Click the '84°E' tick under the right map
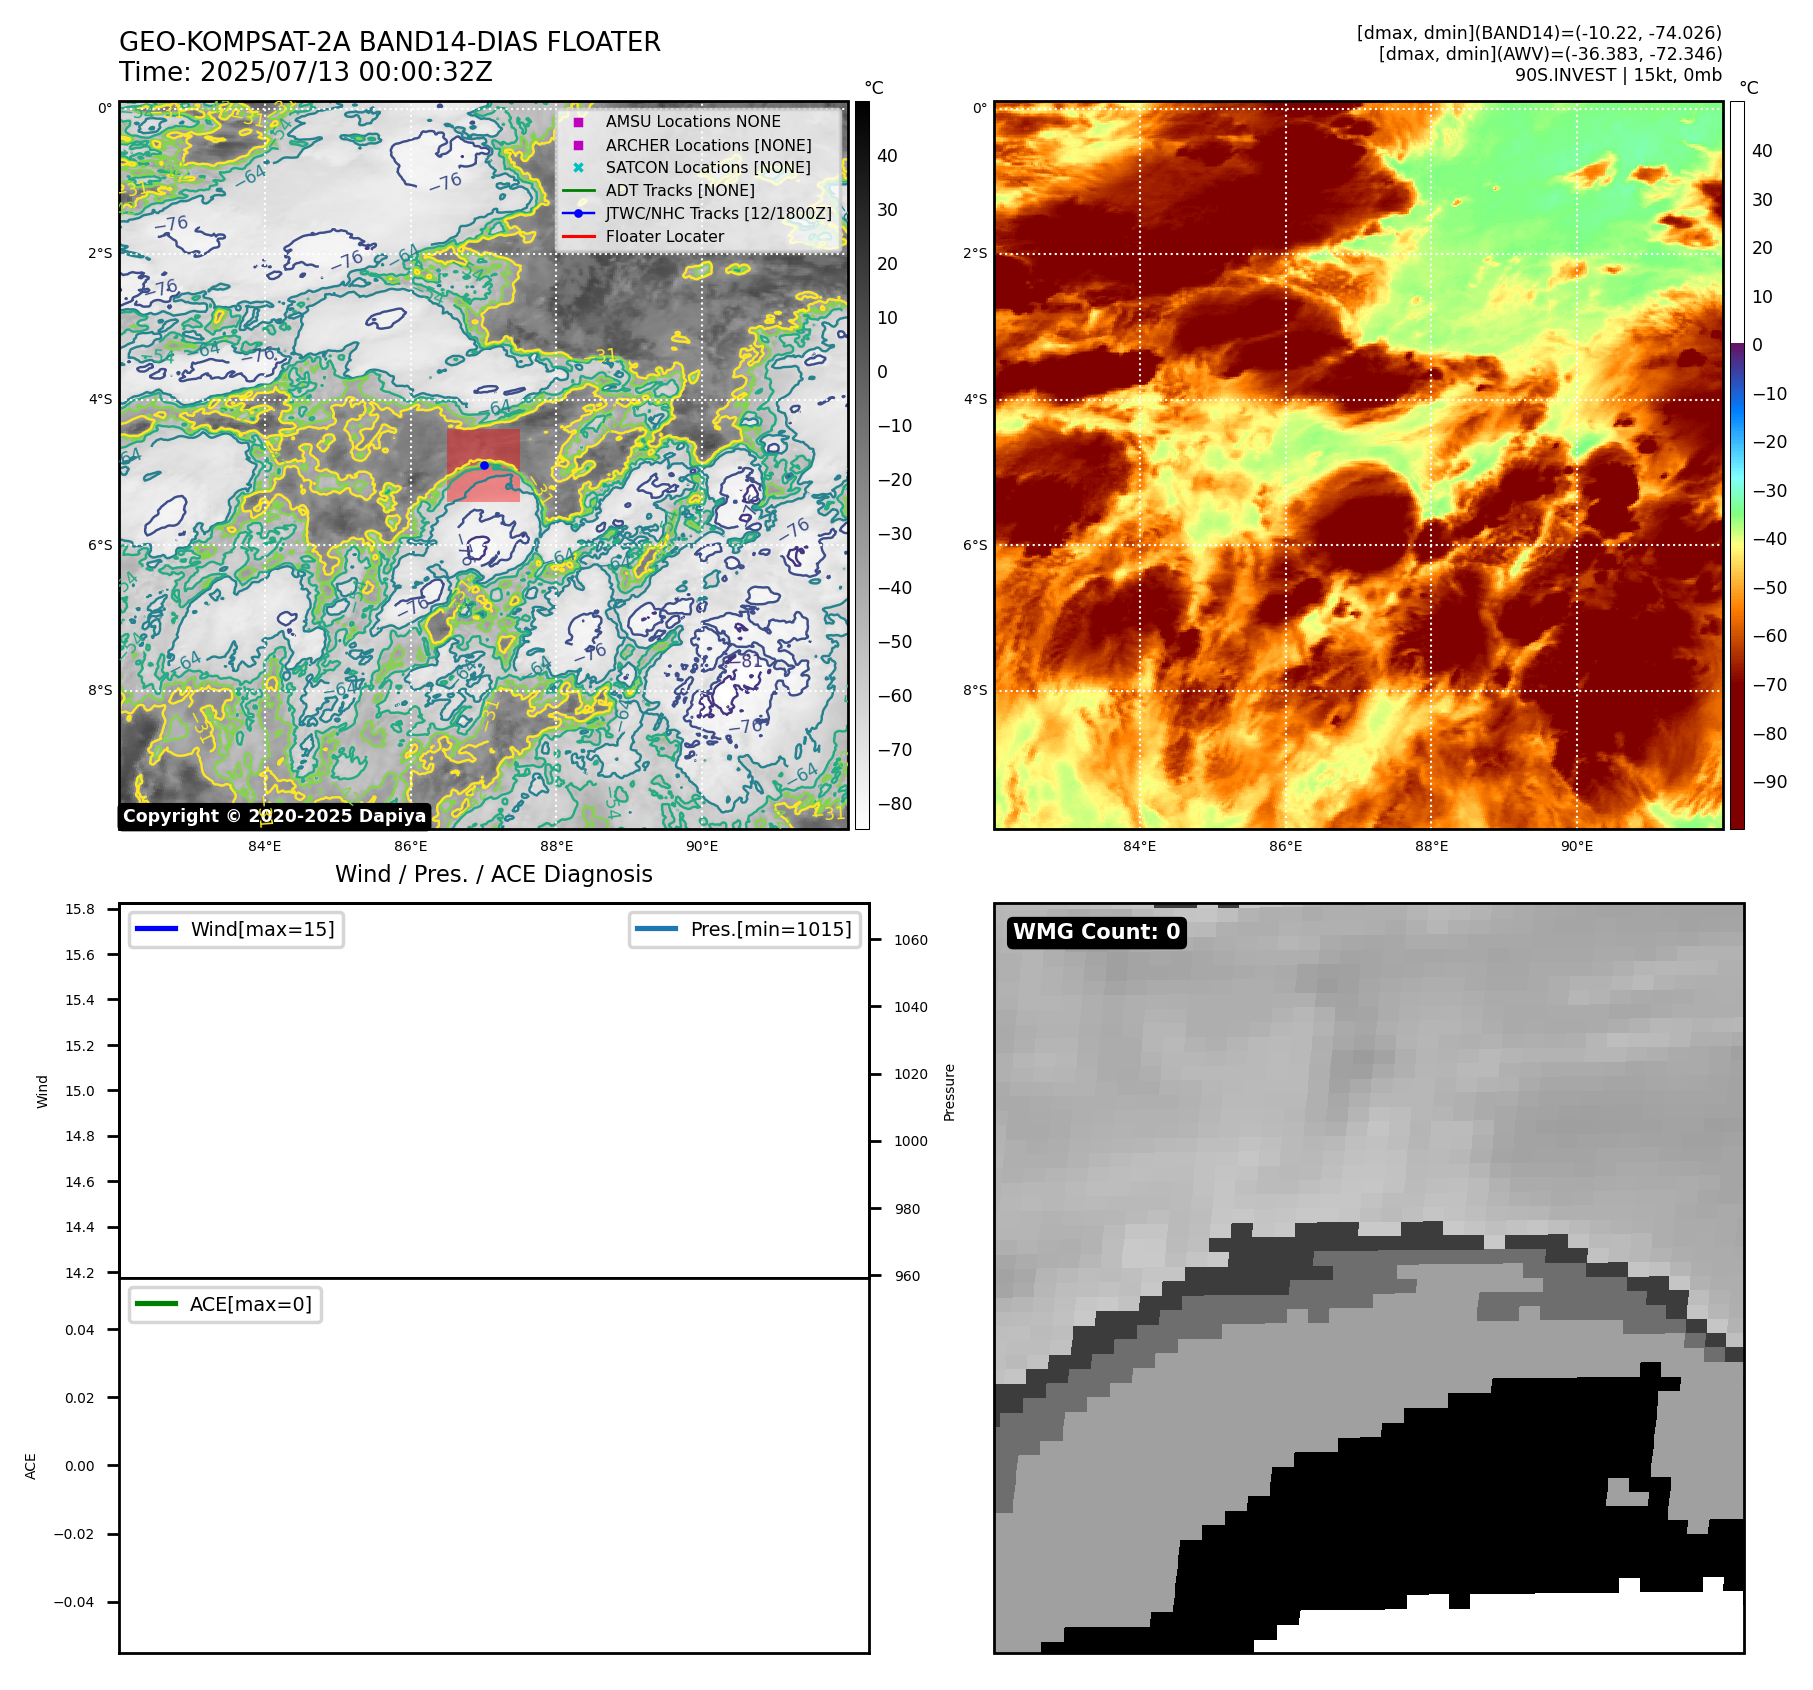Viewport: 1813px width, 1690px height. [x=1140, y=846]
